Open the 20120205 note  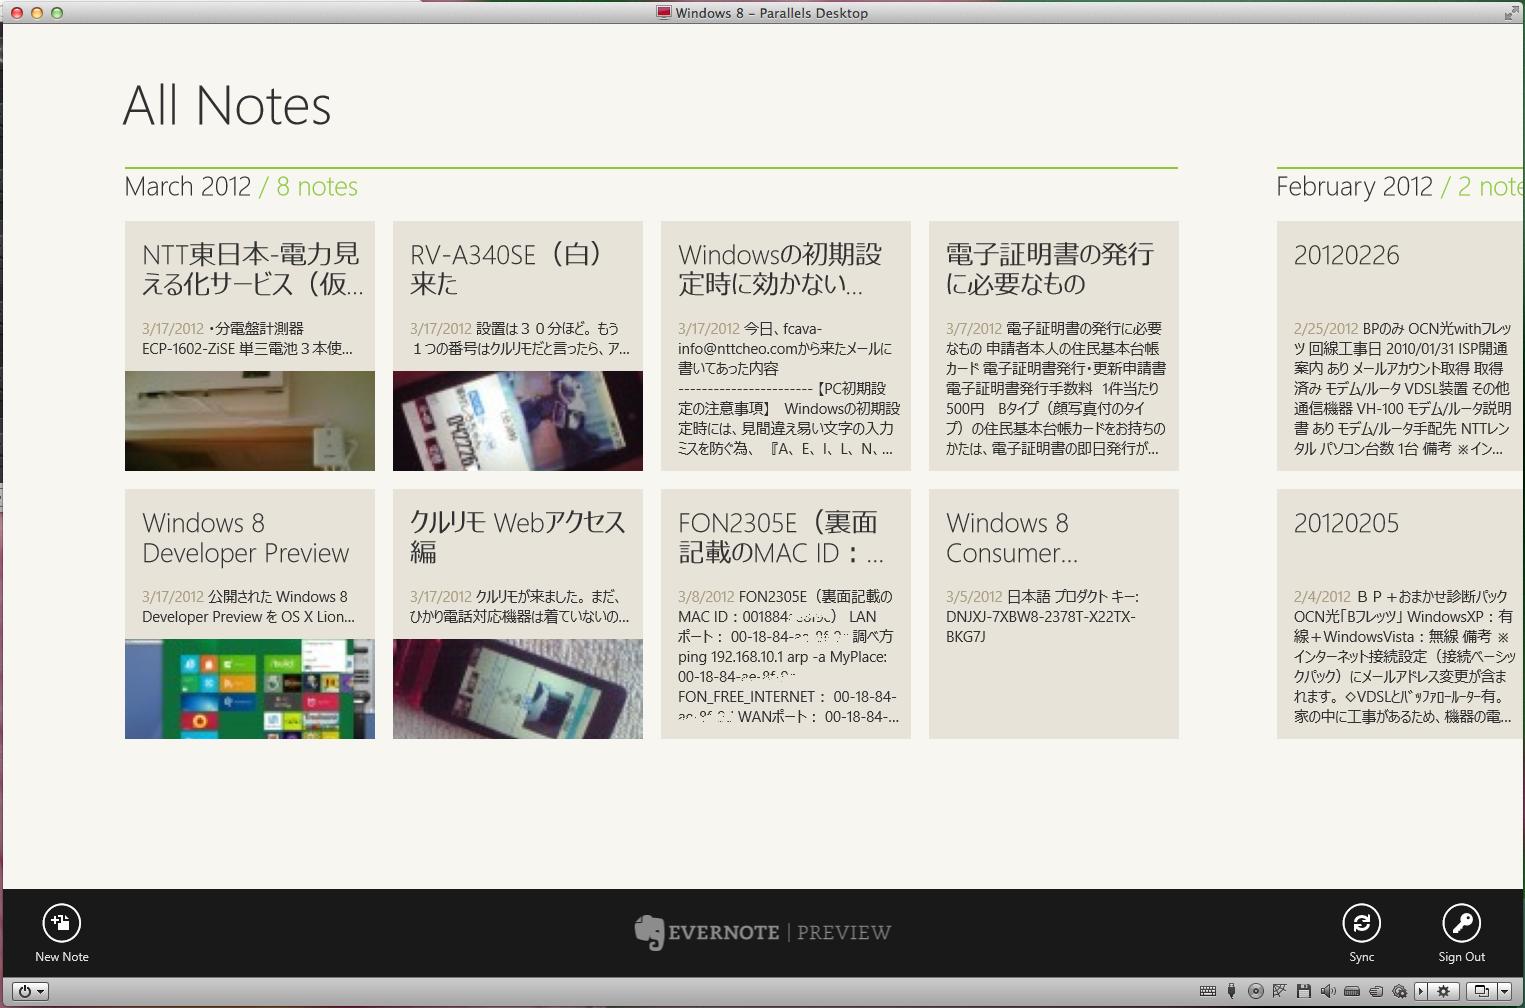click(x=1401, y=613)
